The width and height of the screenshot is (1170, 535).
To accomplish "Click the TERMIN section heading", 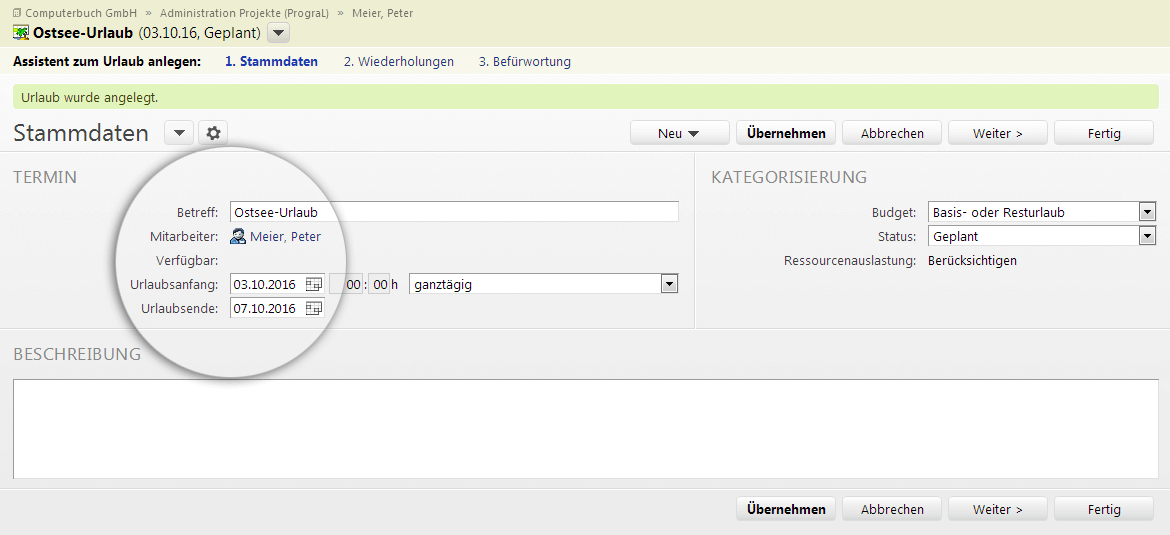I will [x=45, y=177].
